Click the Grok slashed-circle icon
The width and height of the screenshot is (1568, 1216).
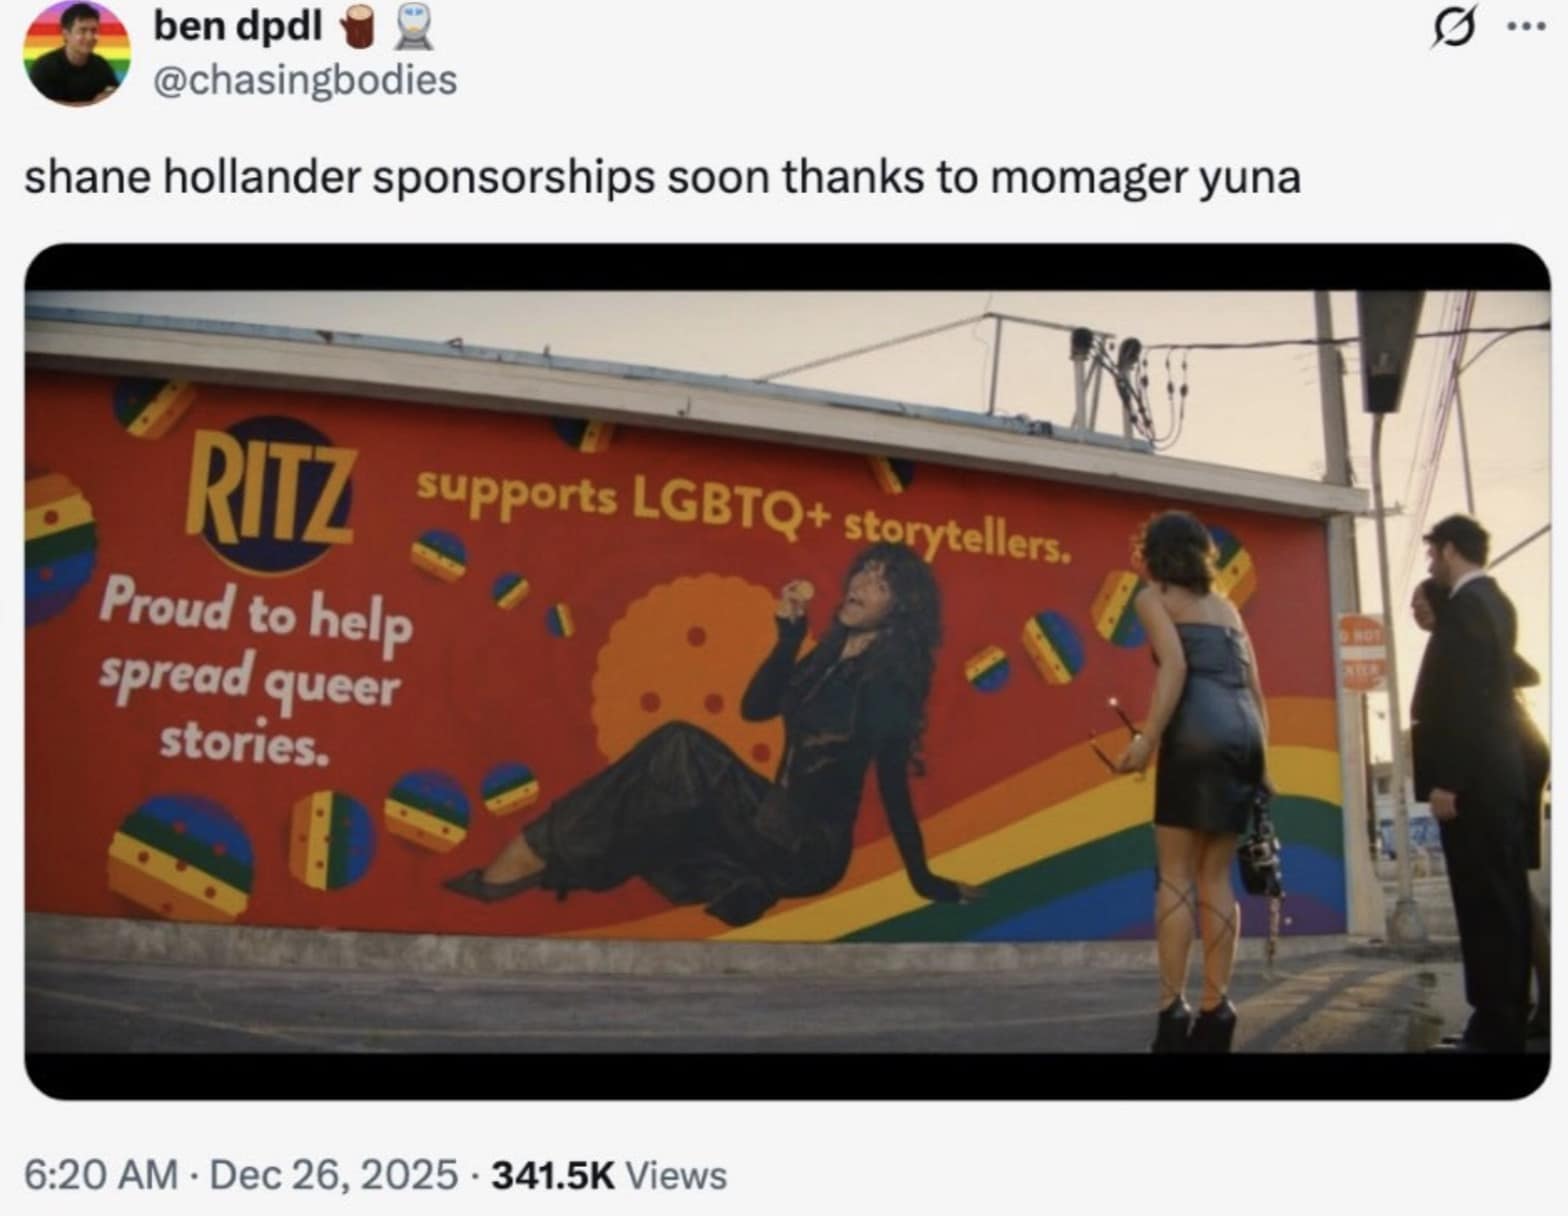1453,29
